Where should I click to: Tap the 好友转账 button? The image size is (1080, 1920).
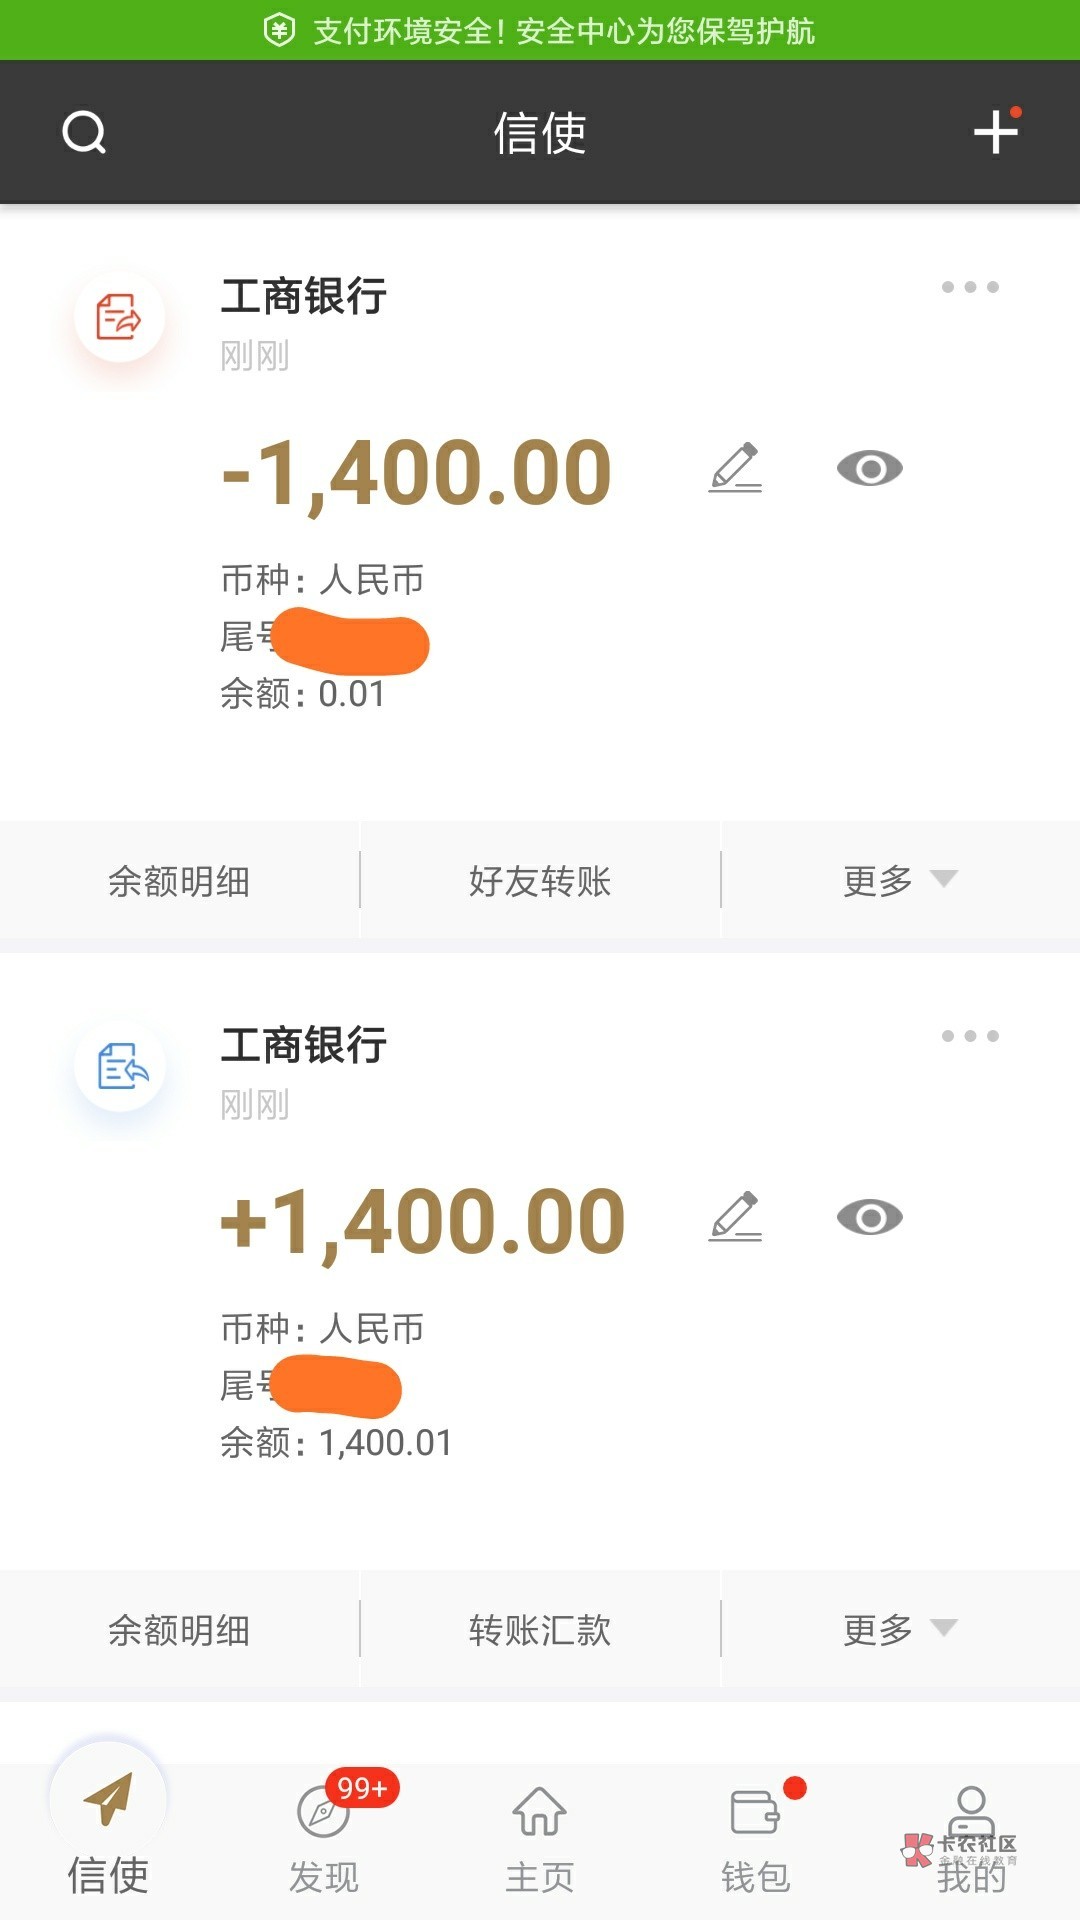(x=540, y=881)
